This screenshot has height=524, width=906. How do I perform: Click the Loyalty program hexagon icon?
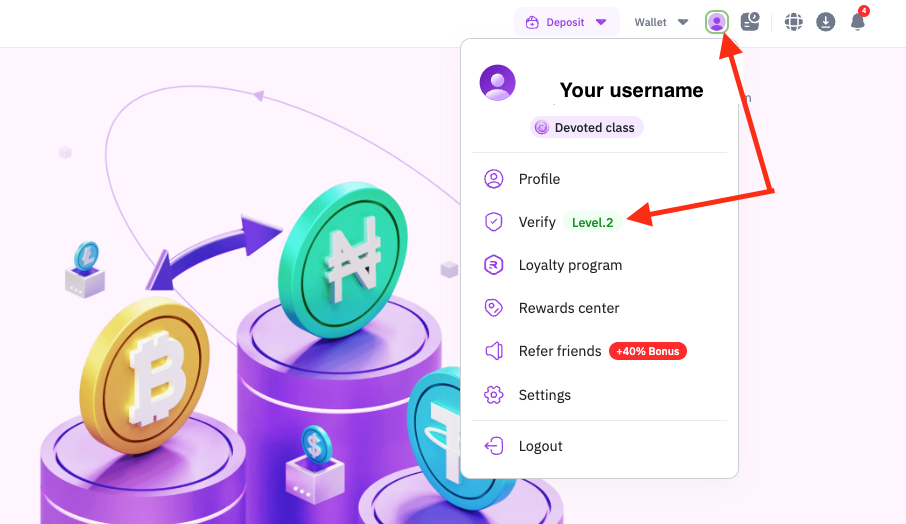493,265
